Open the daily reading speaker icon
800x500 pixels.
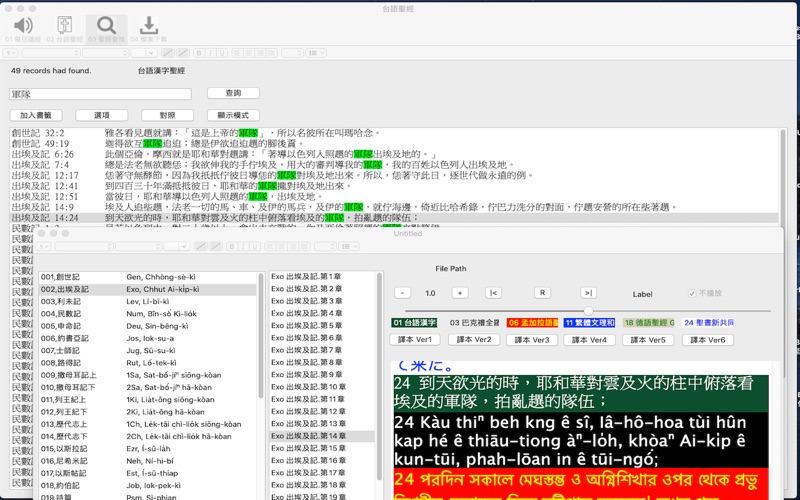(x=22, y=26)
